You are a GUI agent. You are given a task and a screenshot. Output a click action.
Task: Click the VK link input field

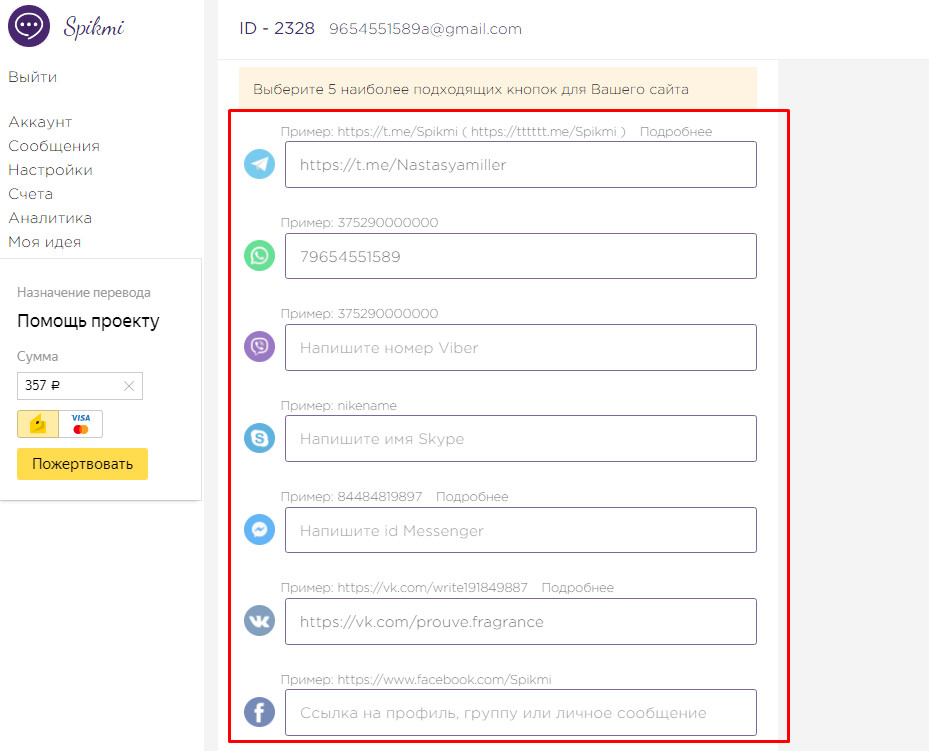pos(521,621)
